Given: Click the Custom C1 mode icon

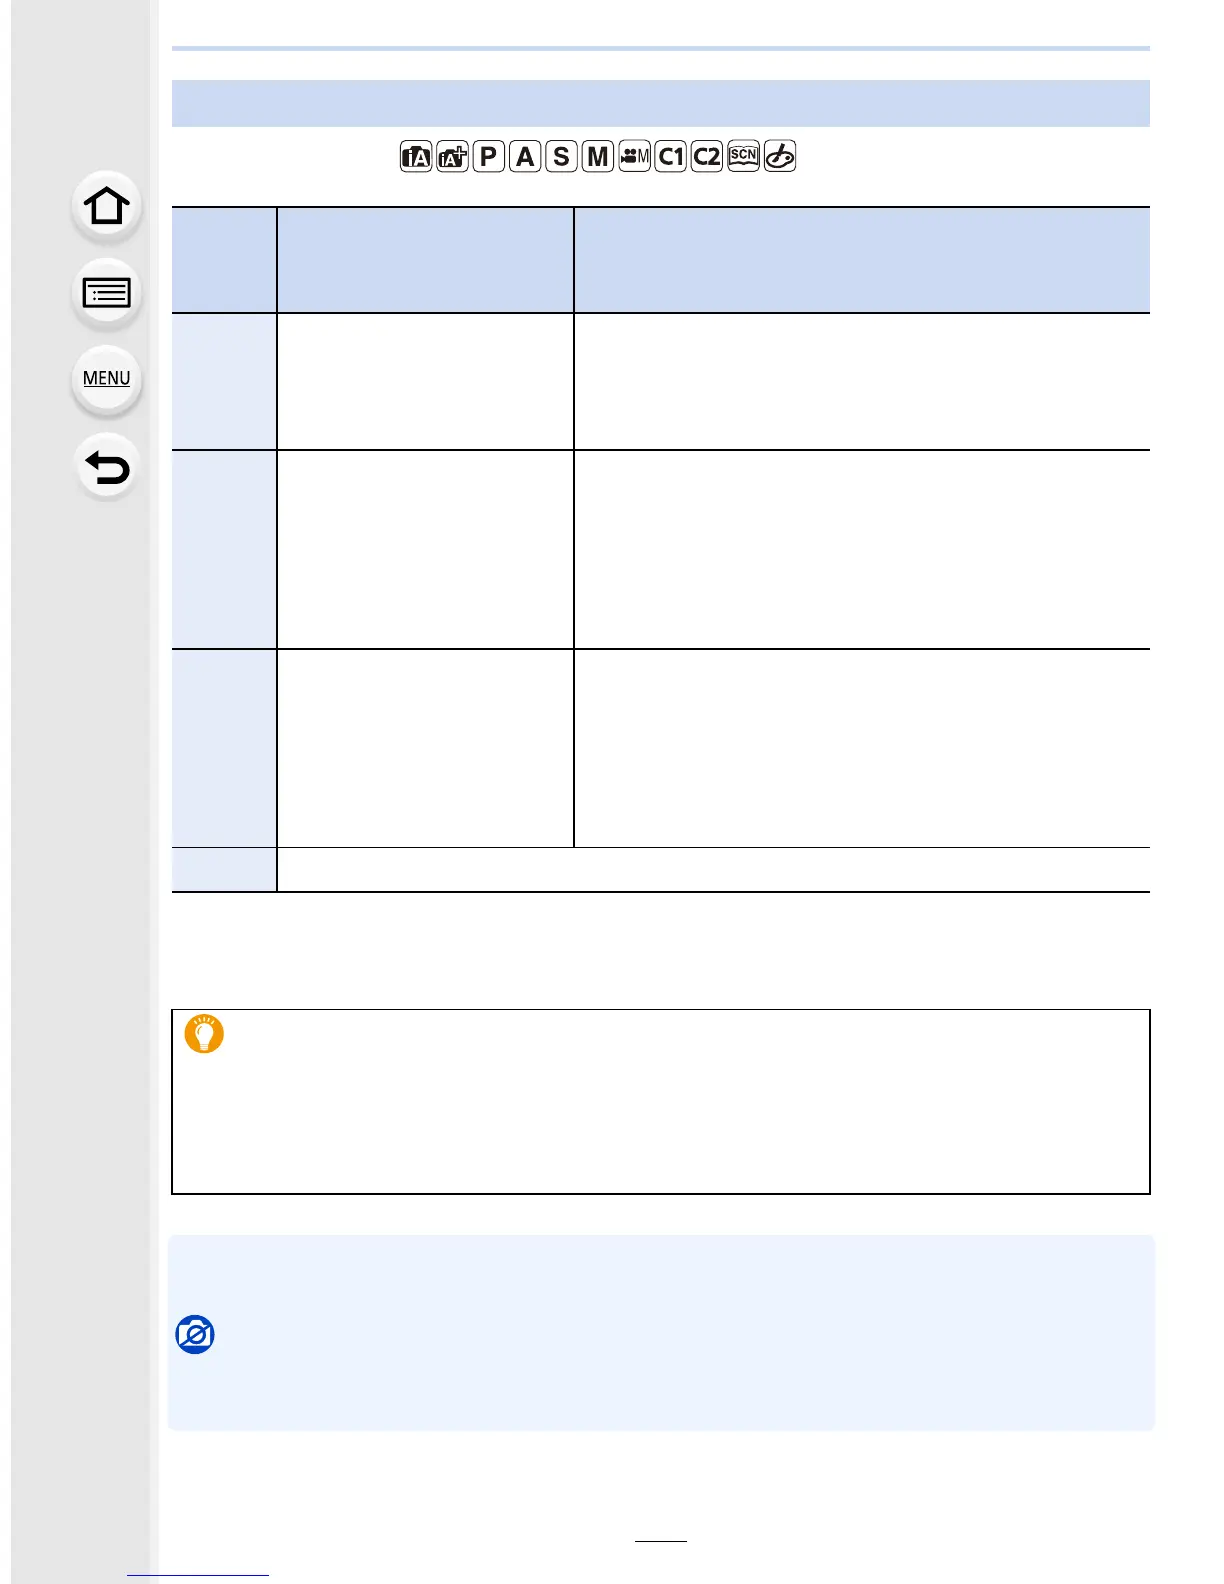Looking at the screenshot, I should [x=670, y=157].
